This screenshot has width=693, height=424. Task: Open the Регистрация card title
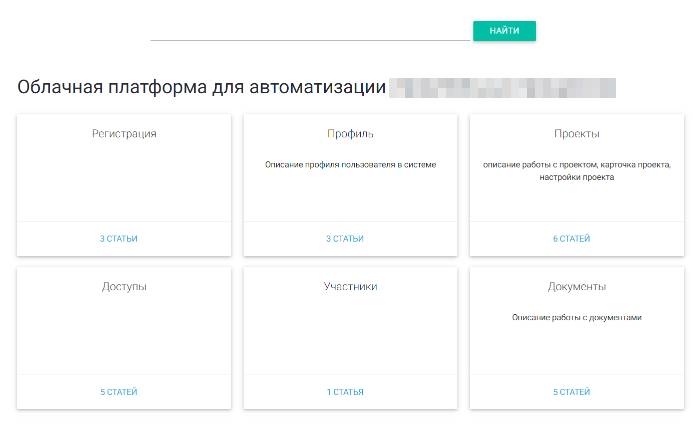point(124,133)
